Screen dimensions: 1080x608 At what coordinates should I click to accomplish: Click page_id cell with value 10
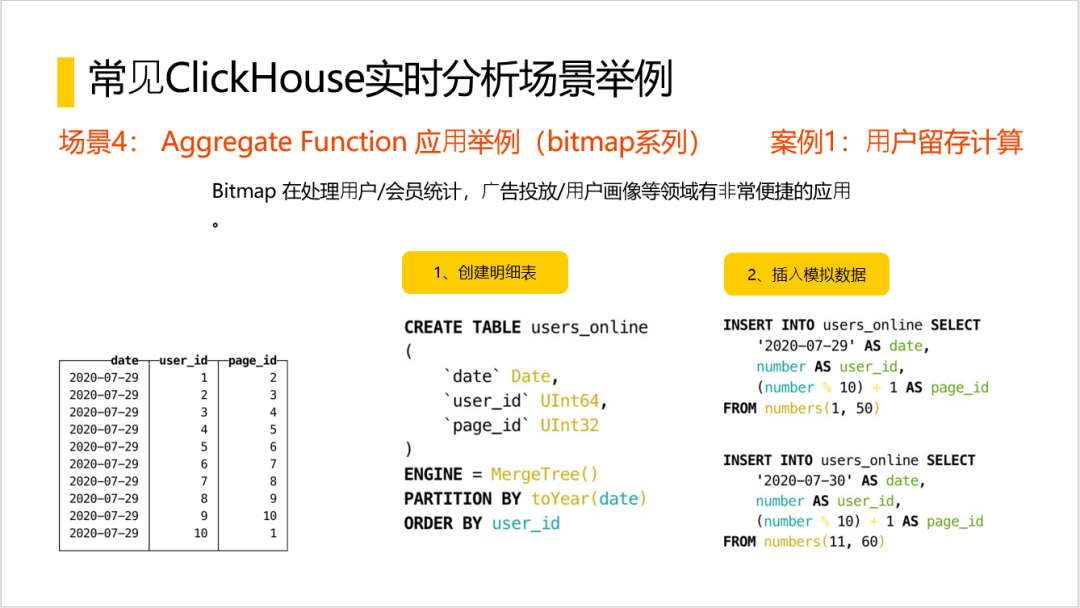(269, 516)
